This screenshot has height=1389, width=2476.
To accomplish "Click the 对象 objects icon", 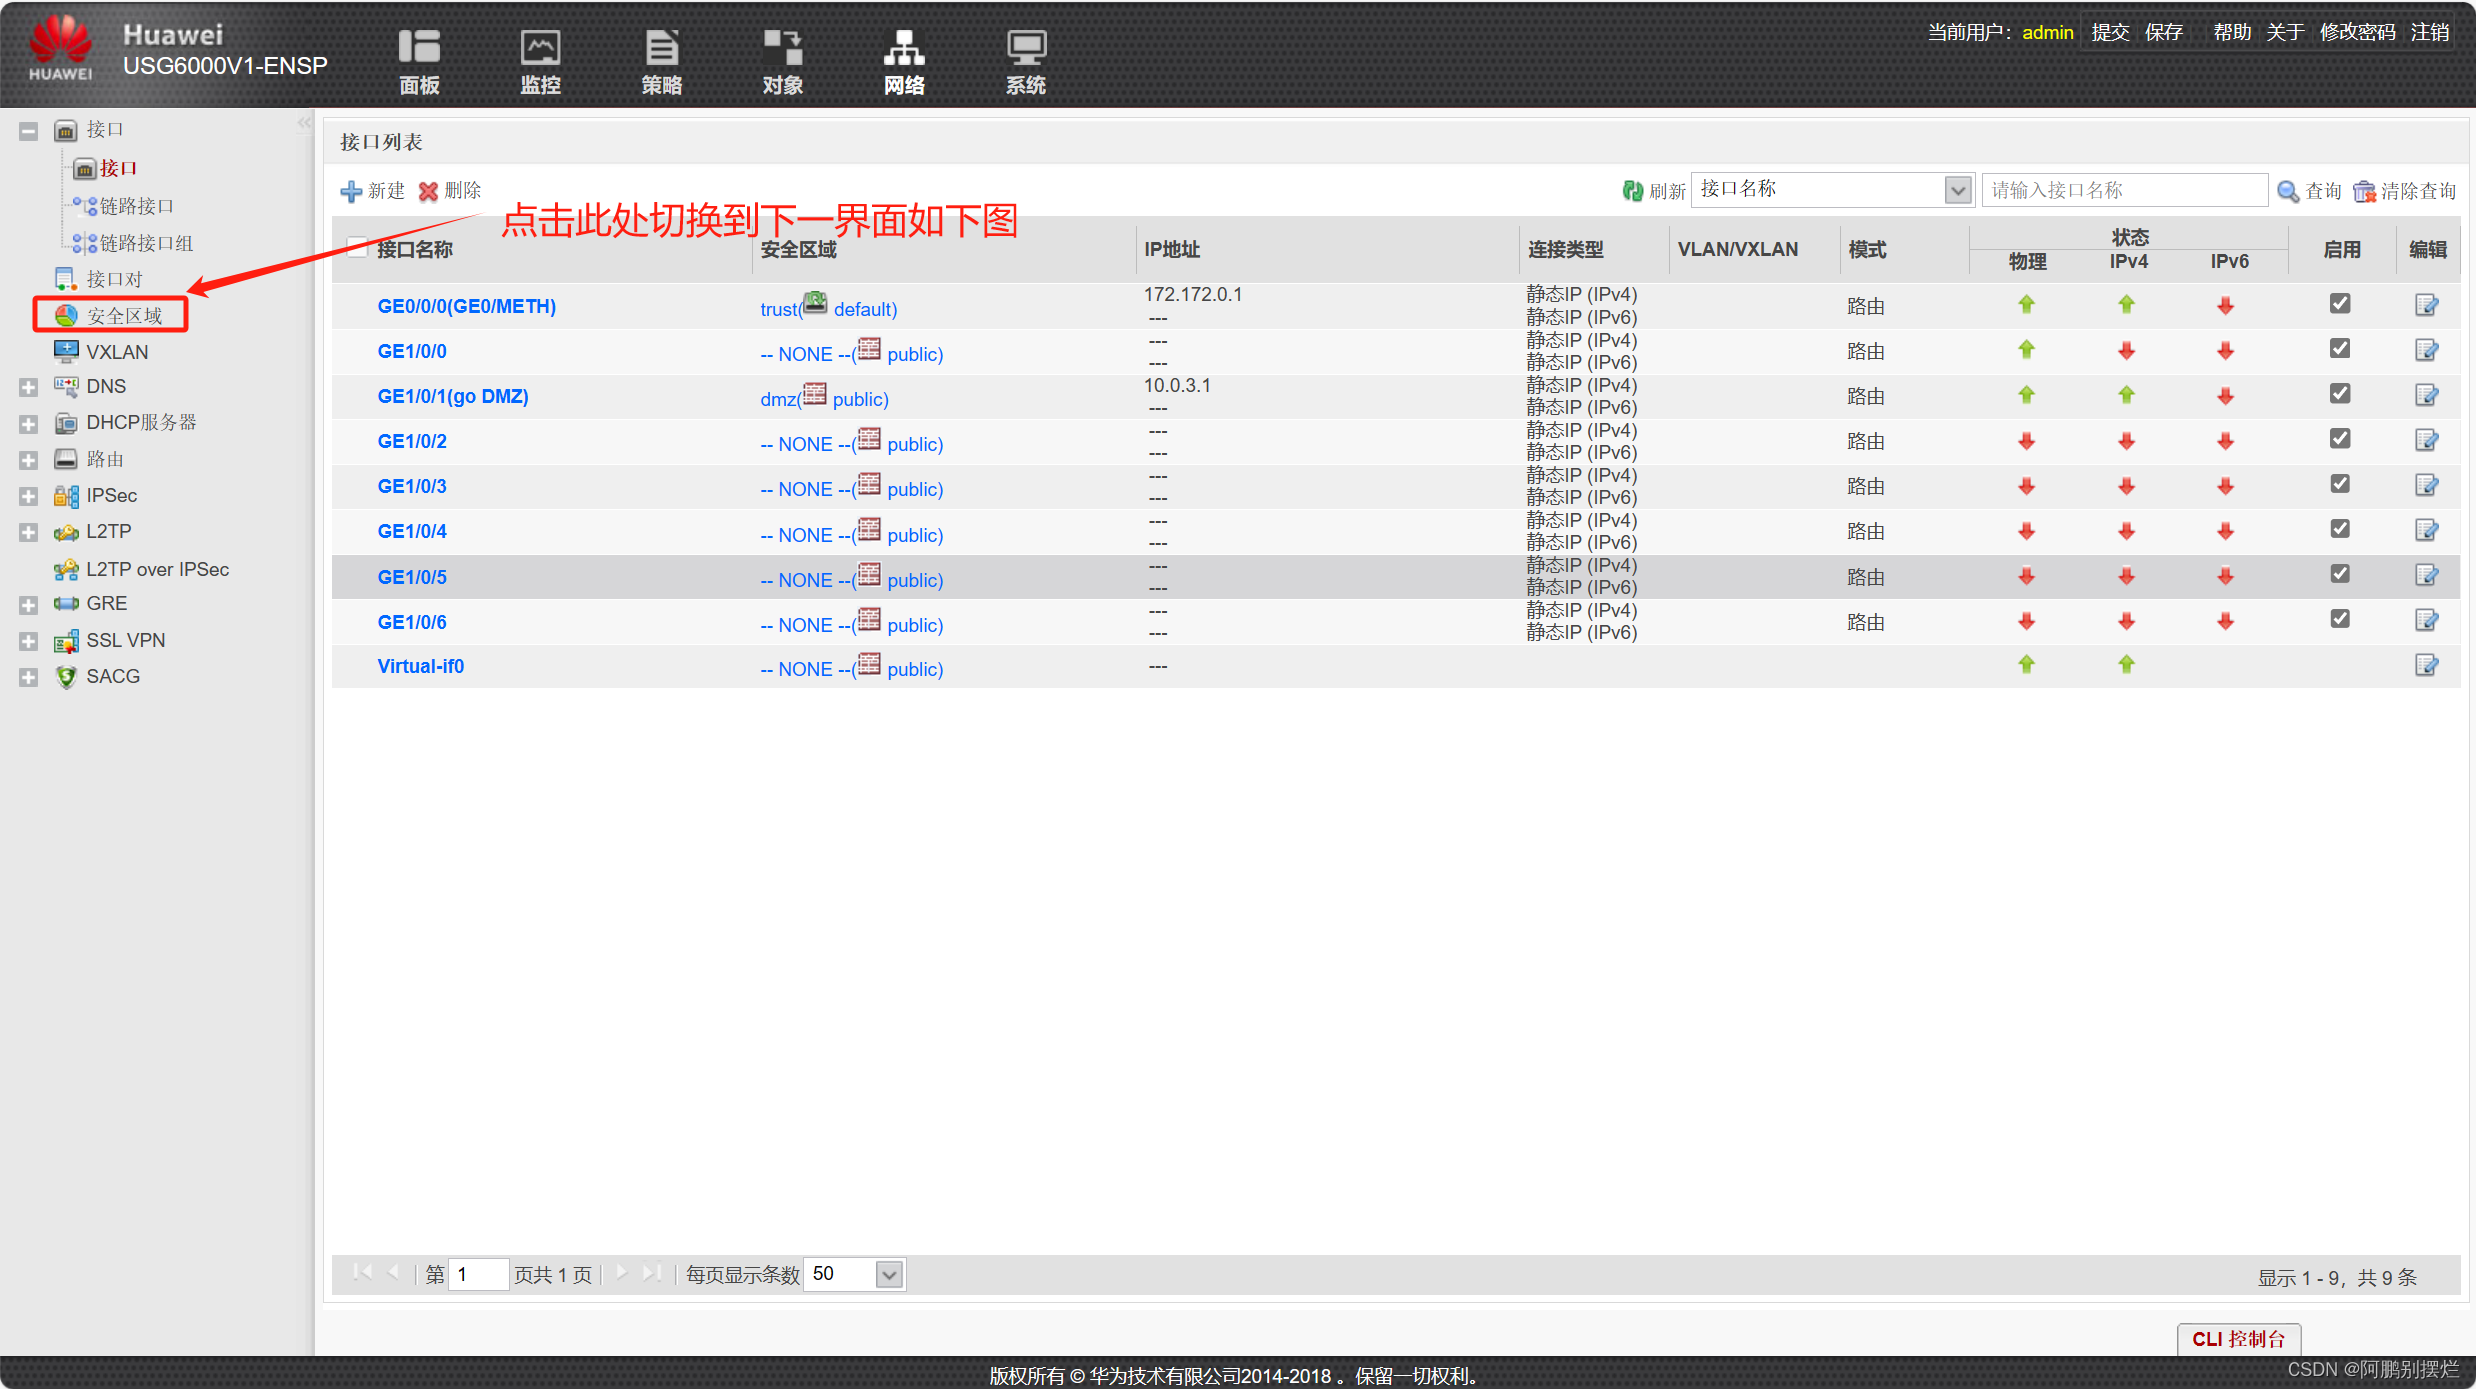I will [x=783, y=48].
